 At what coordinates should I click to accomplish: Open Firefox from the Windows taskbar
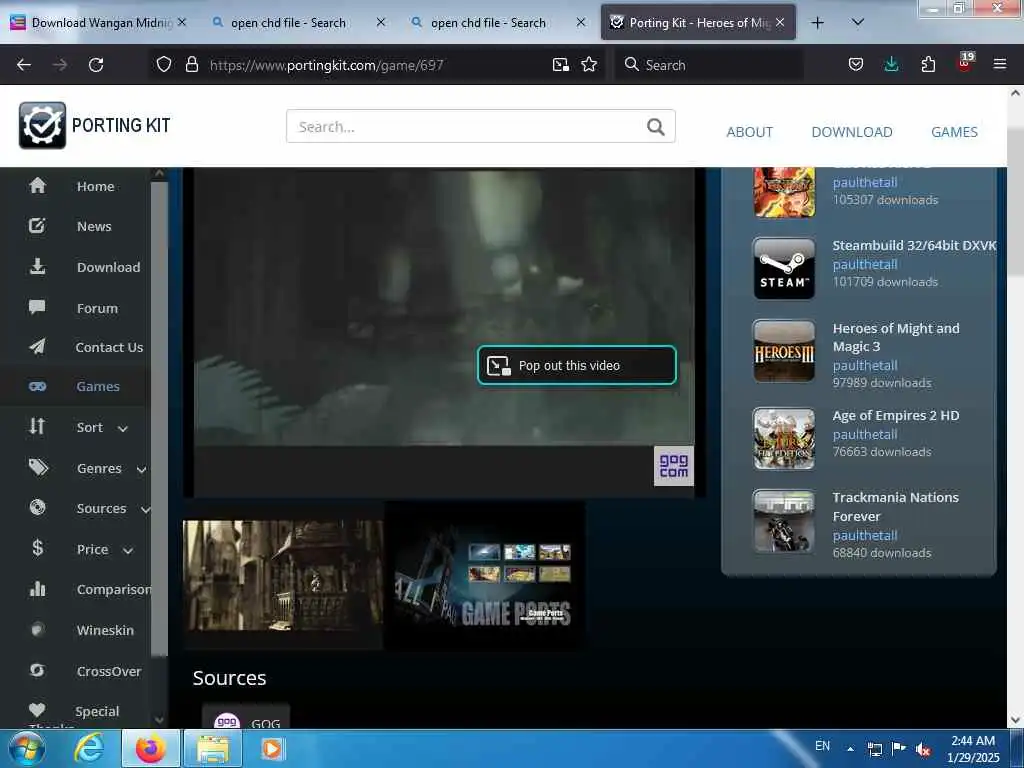point(150,748)
